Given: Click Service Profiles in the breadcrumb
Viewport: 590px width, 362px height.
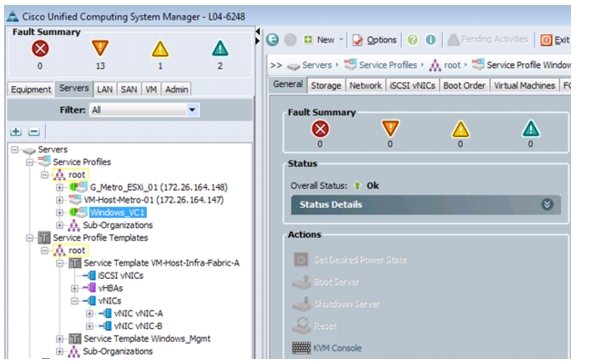Looking at the screenshot, I should 388,65.
